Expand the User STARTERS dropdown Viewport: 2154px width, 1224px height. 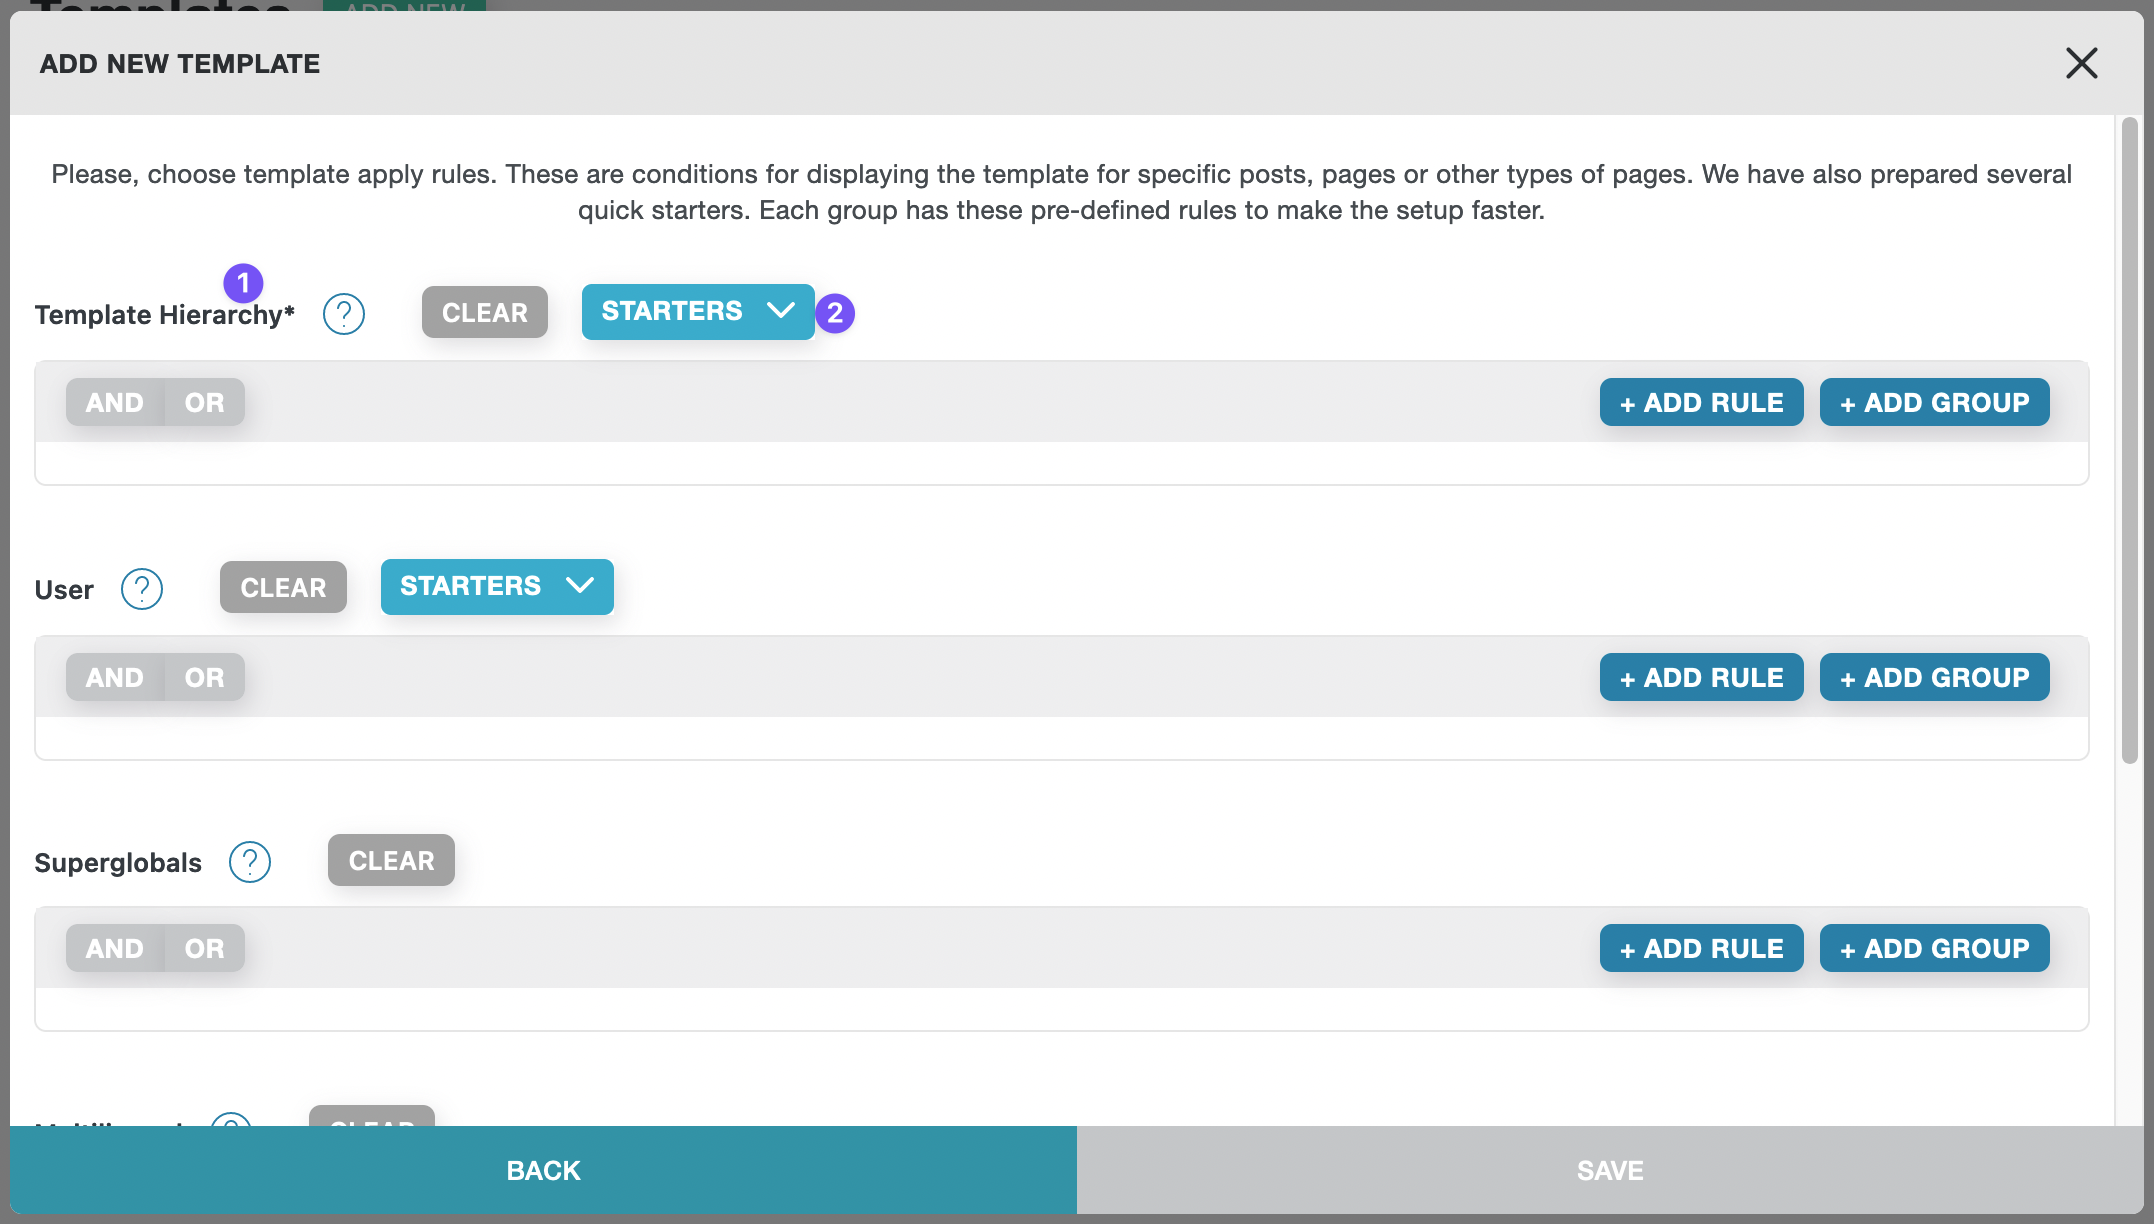(497, 586)
